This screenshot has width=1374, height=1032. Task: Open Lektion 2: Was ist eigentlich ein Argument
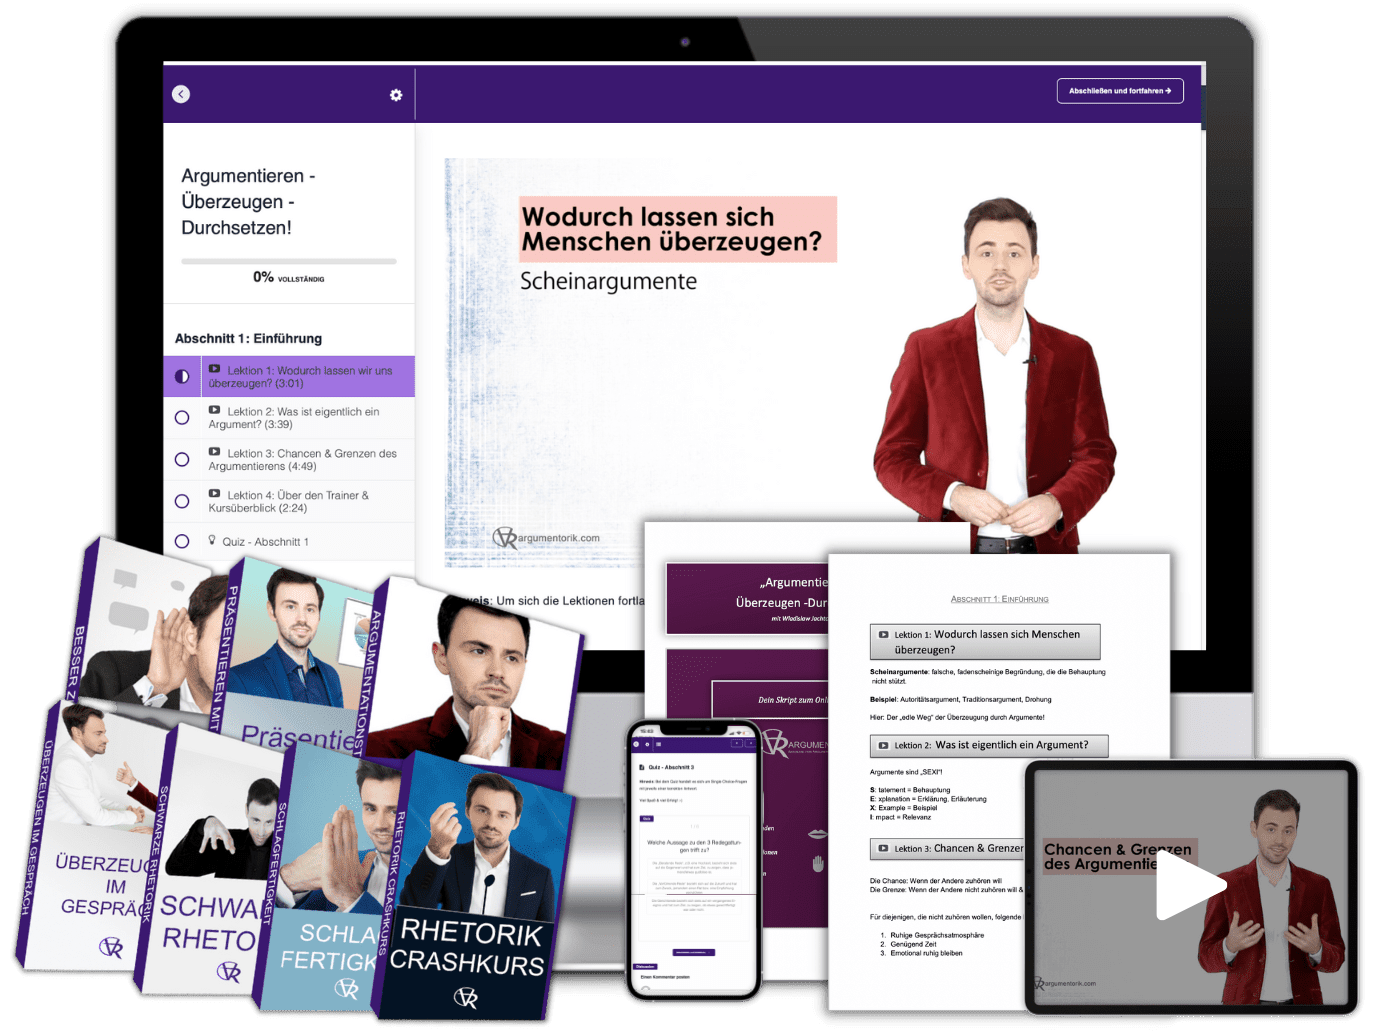(302, 418)
